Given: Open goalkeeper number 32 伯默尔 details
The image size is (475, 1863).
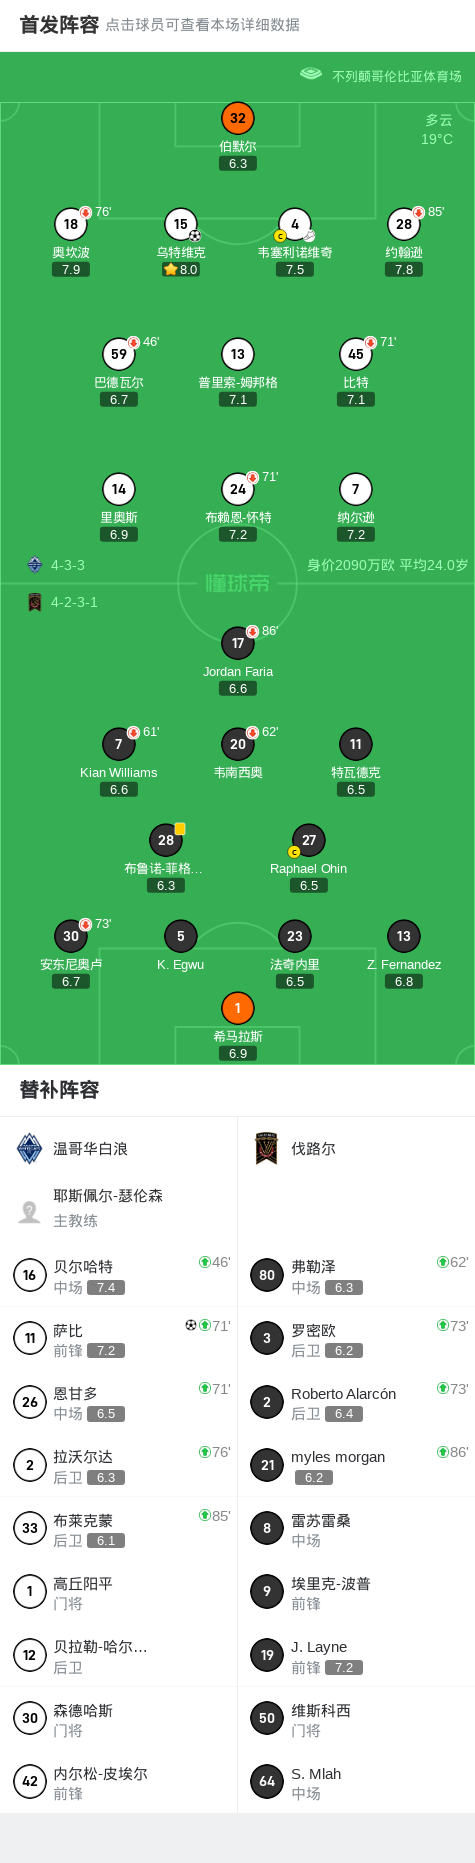Looking at the screenshot, I should coord(238,118).
